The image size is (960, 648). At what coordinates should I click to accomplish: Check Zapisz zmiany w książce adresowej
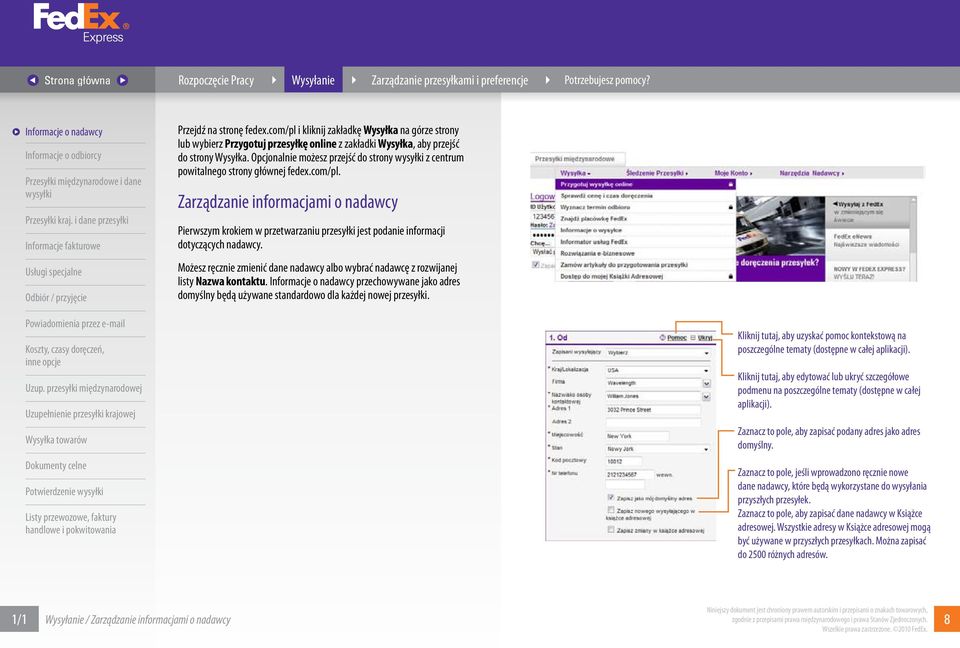(x=610, y=530)
